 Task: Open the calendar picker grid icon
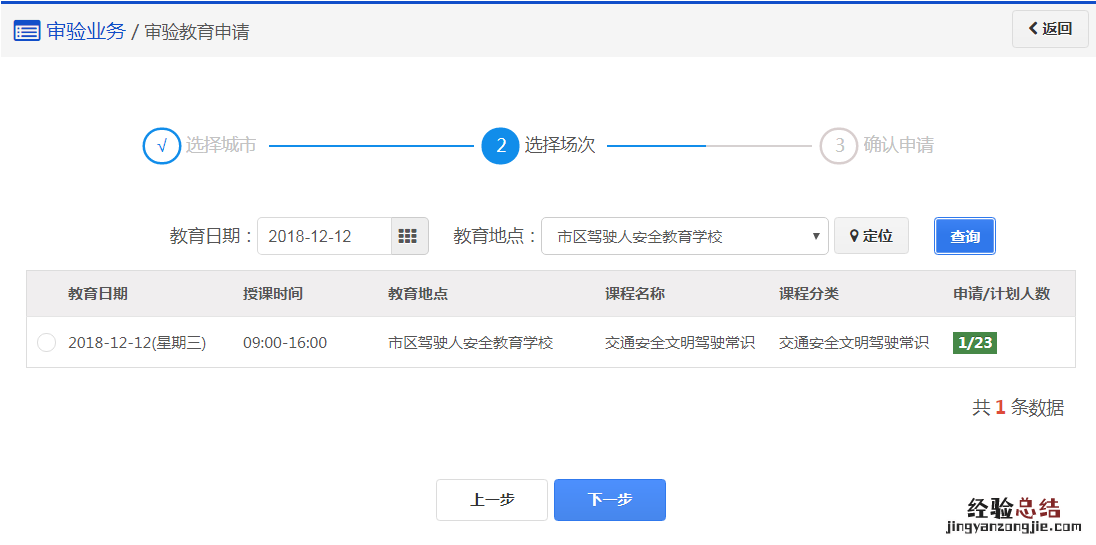tap(408, 236)
